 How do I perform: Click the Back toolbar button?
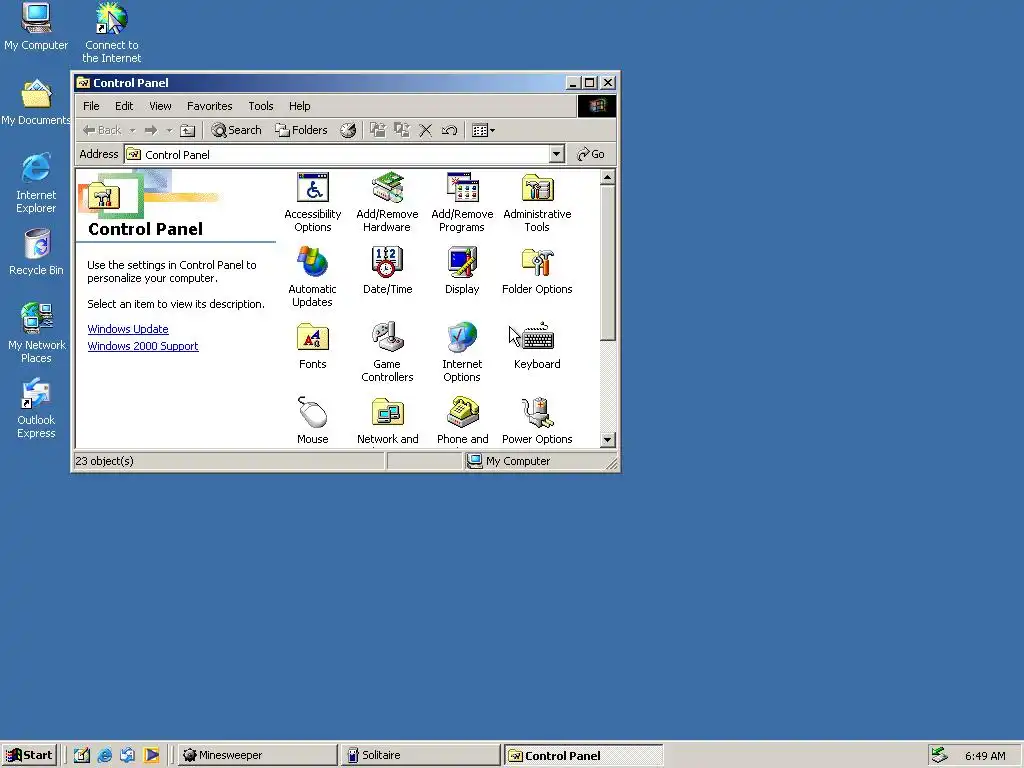(103, 130)
